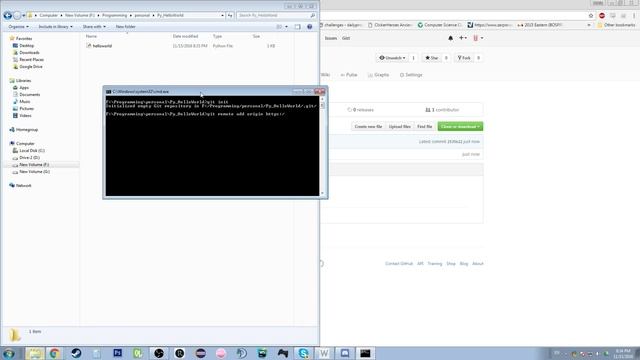
Task: Click 1 contributor link
Action: pyautogui.click(x=442, y=110)
